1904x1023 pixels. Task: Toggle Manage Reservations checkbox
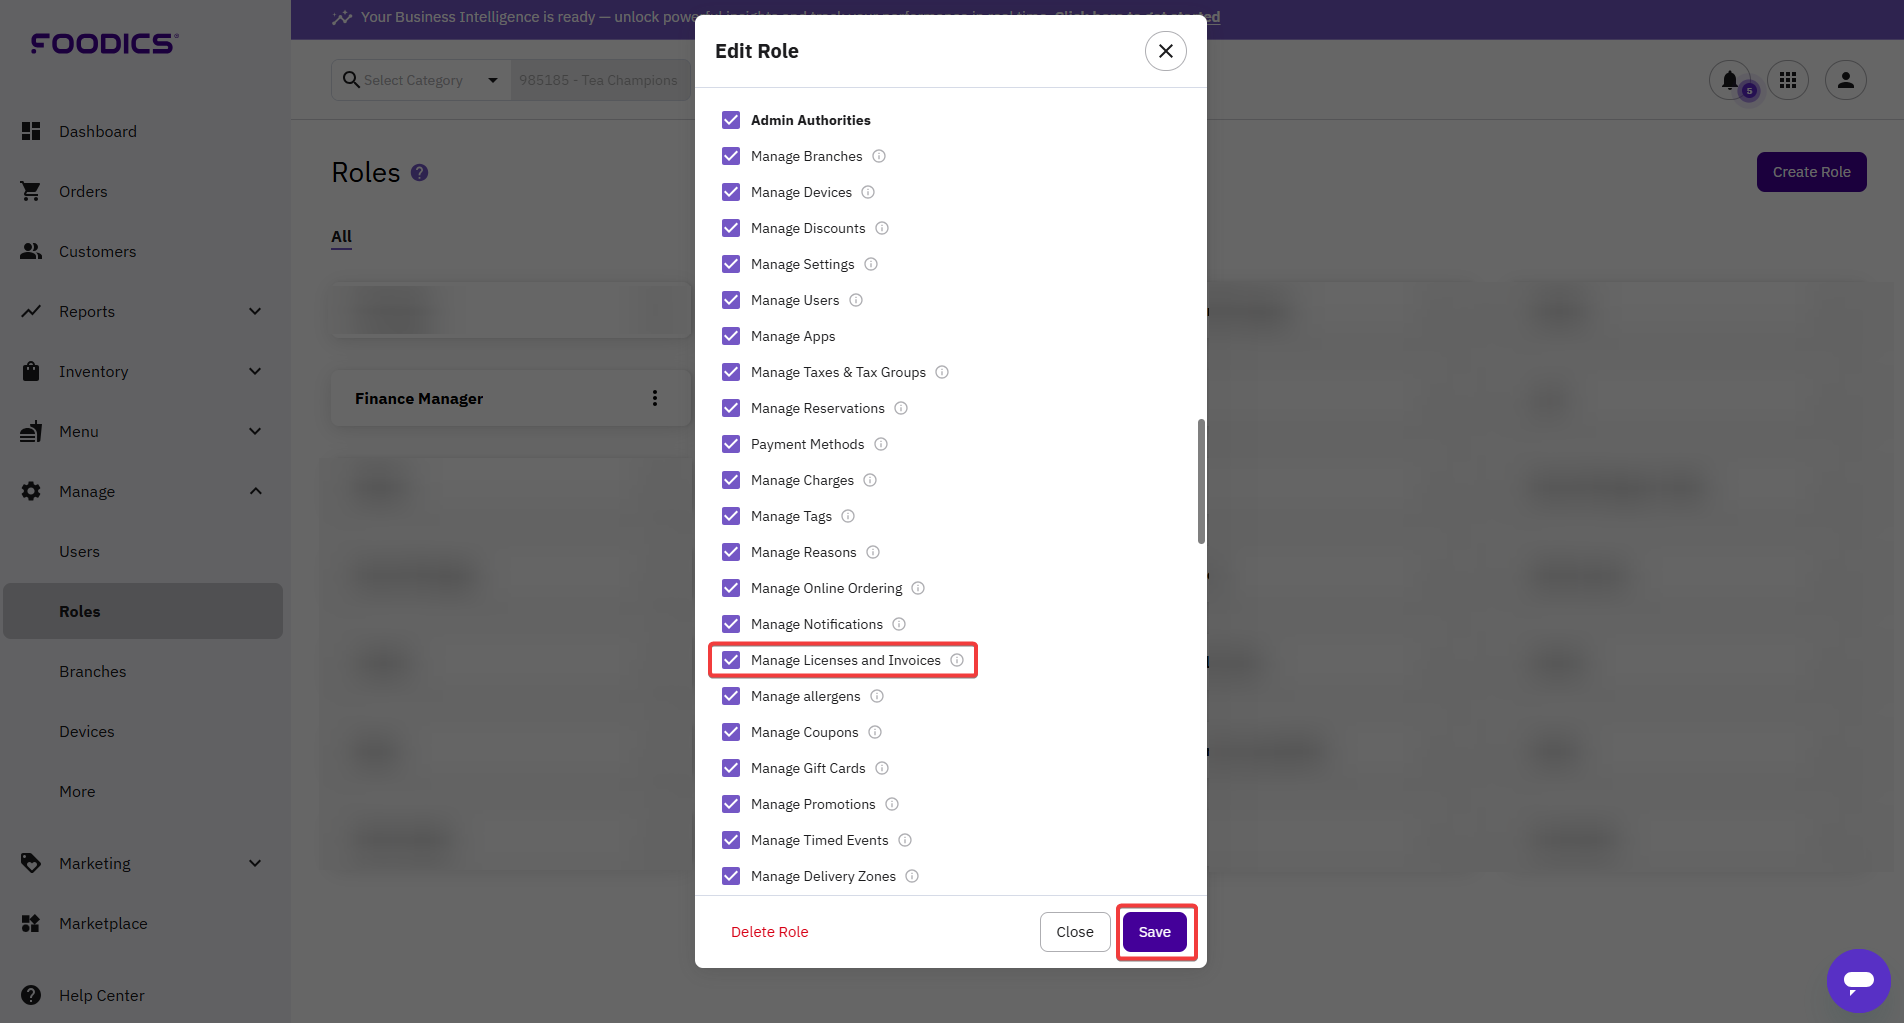(x=731, y=408)
